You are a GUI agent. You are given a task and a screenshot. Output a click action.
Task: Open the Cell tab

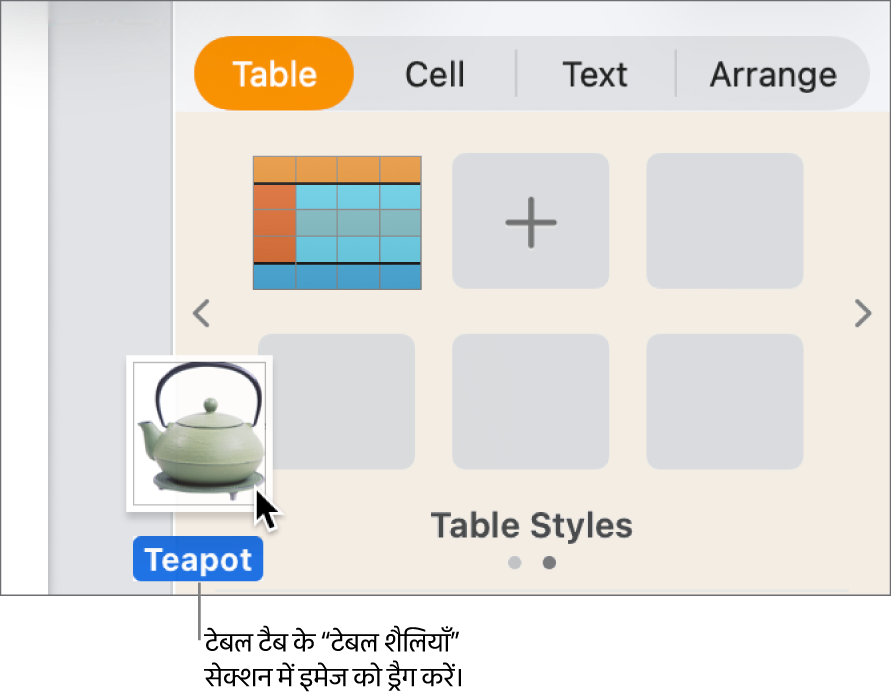(434, 74)
